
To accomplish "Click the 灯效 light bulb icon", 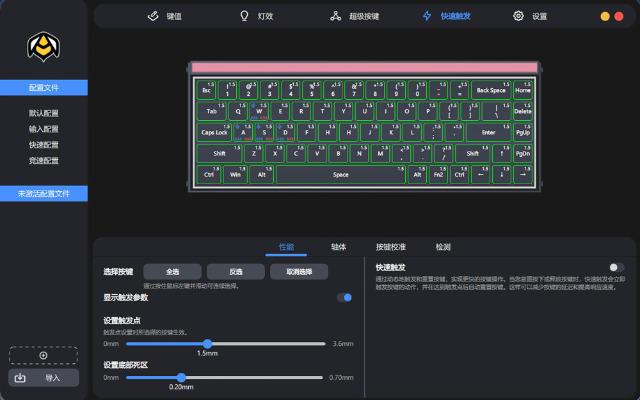I will pos(244,16).
